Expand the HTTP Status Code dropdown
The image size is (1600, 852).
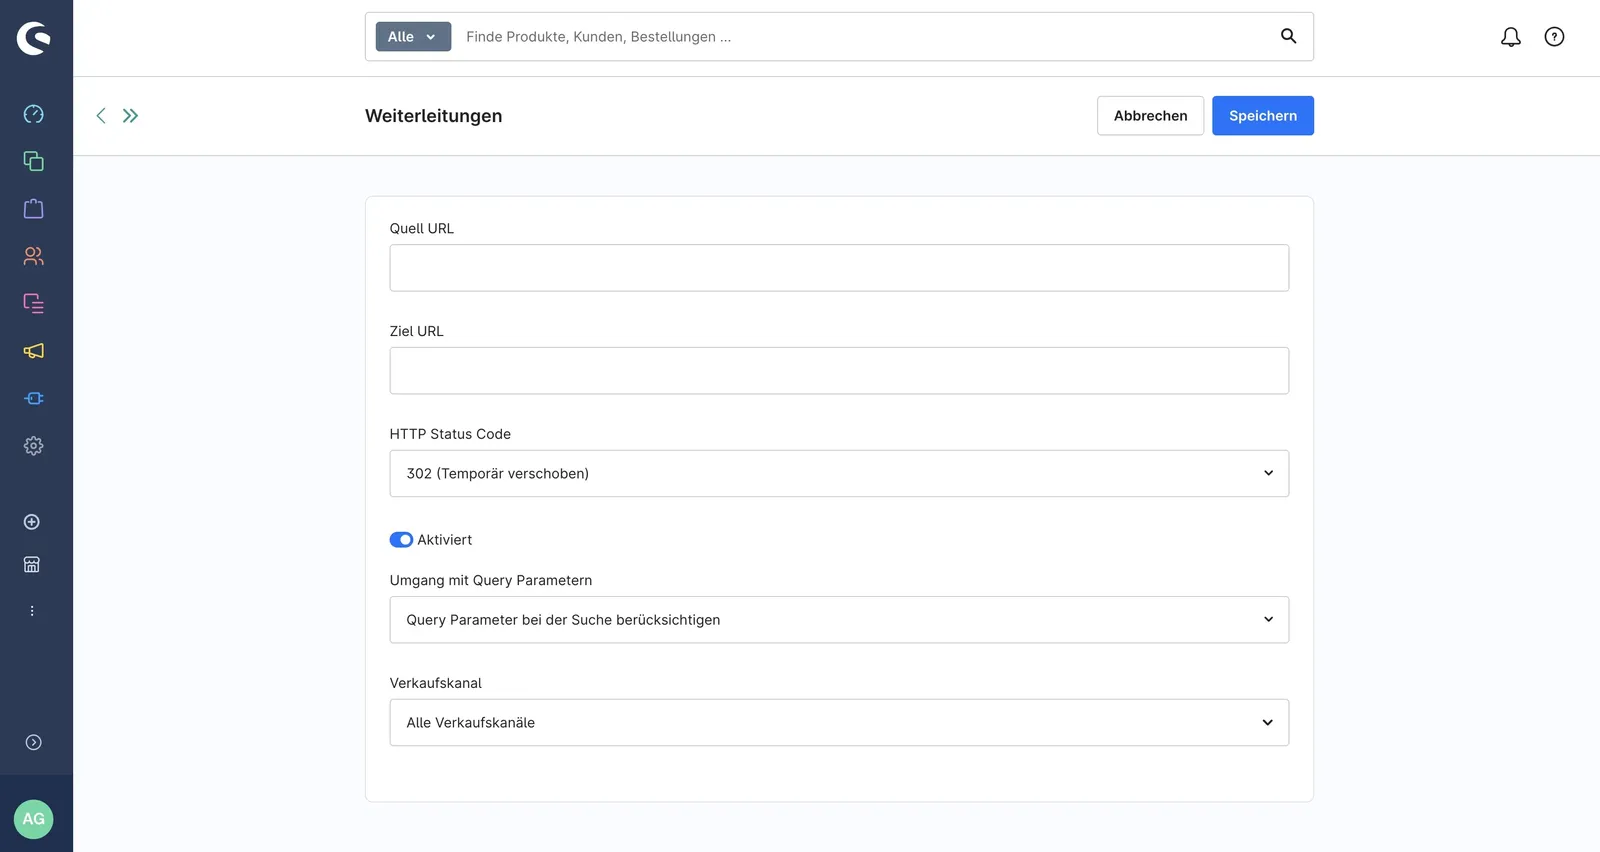tap(839, 473)
